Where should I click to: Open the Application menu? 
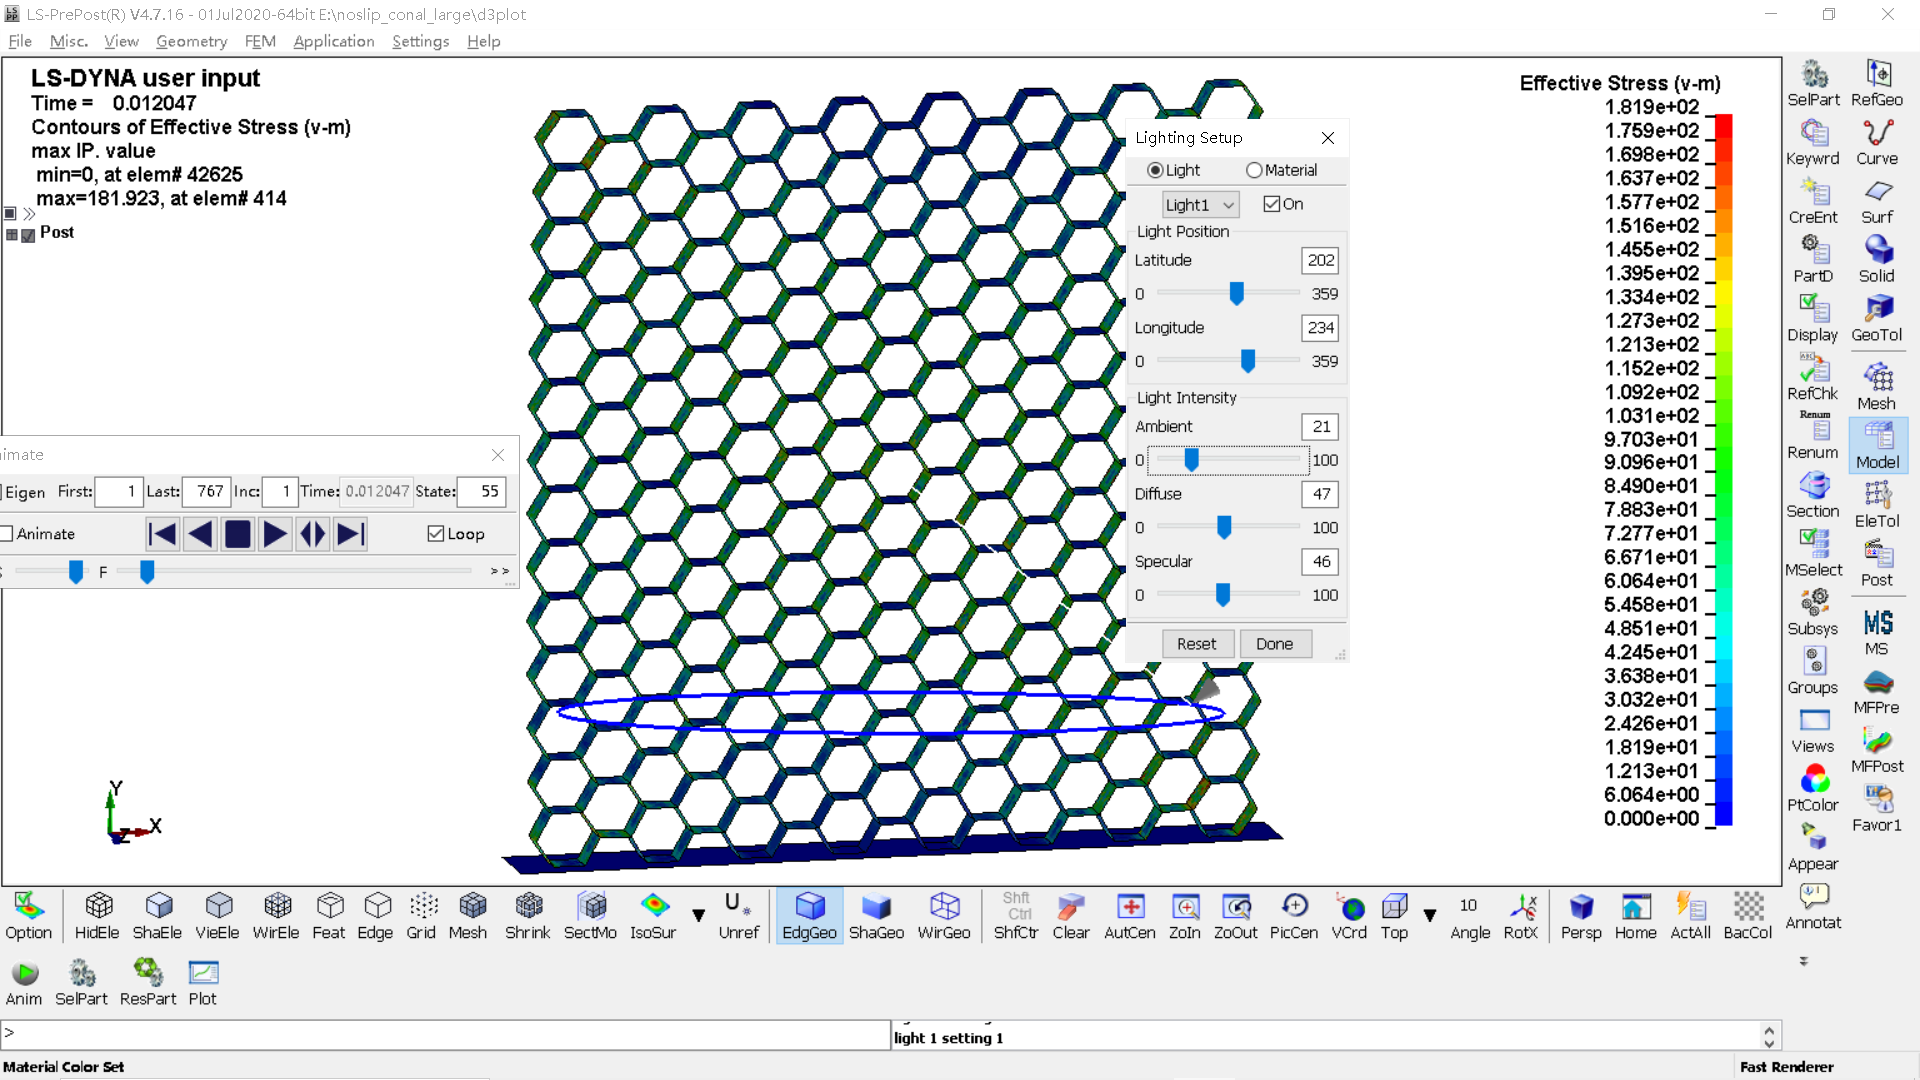coord(334,41)
